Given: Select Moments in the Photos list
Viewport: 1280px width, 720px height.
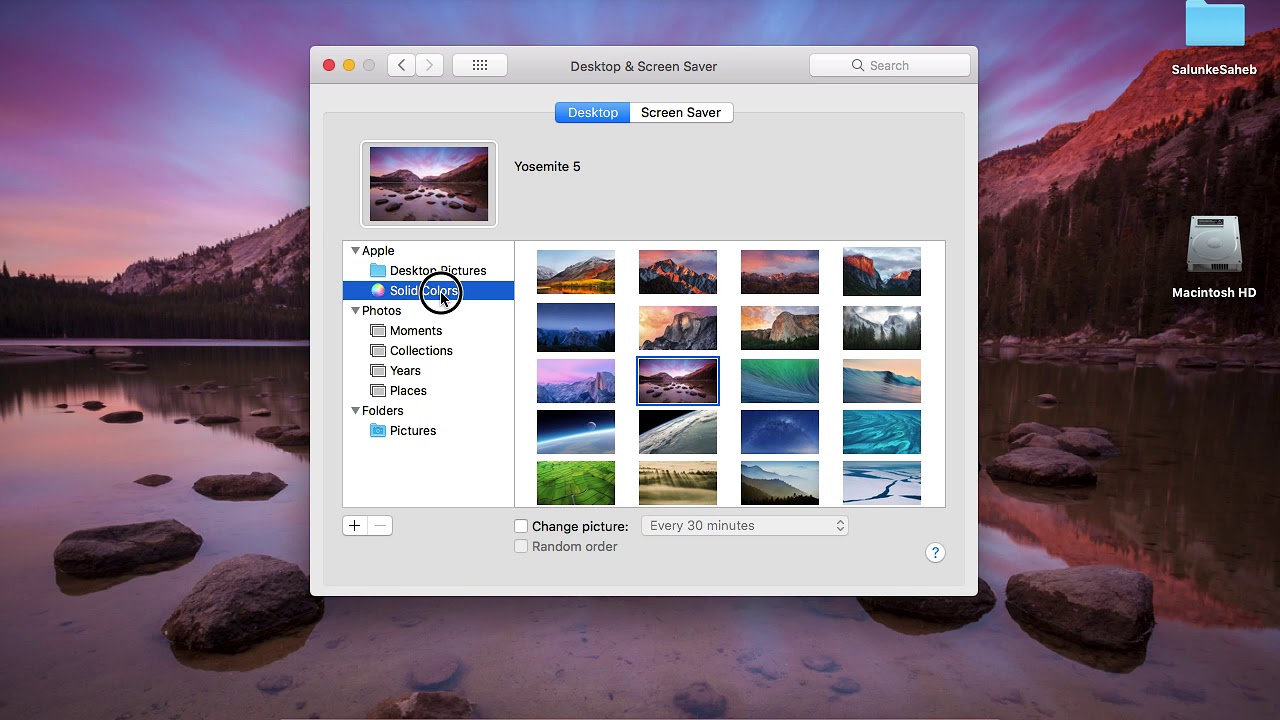Looking at the screenshot, I should [415, 331].
